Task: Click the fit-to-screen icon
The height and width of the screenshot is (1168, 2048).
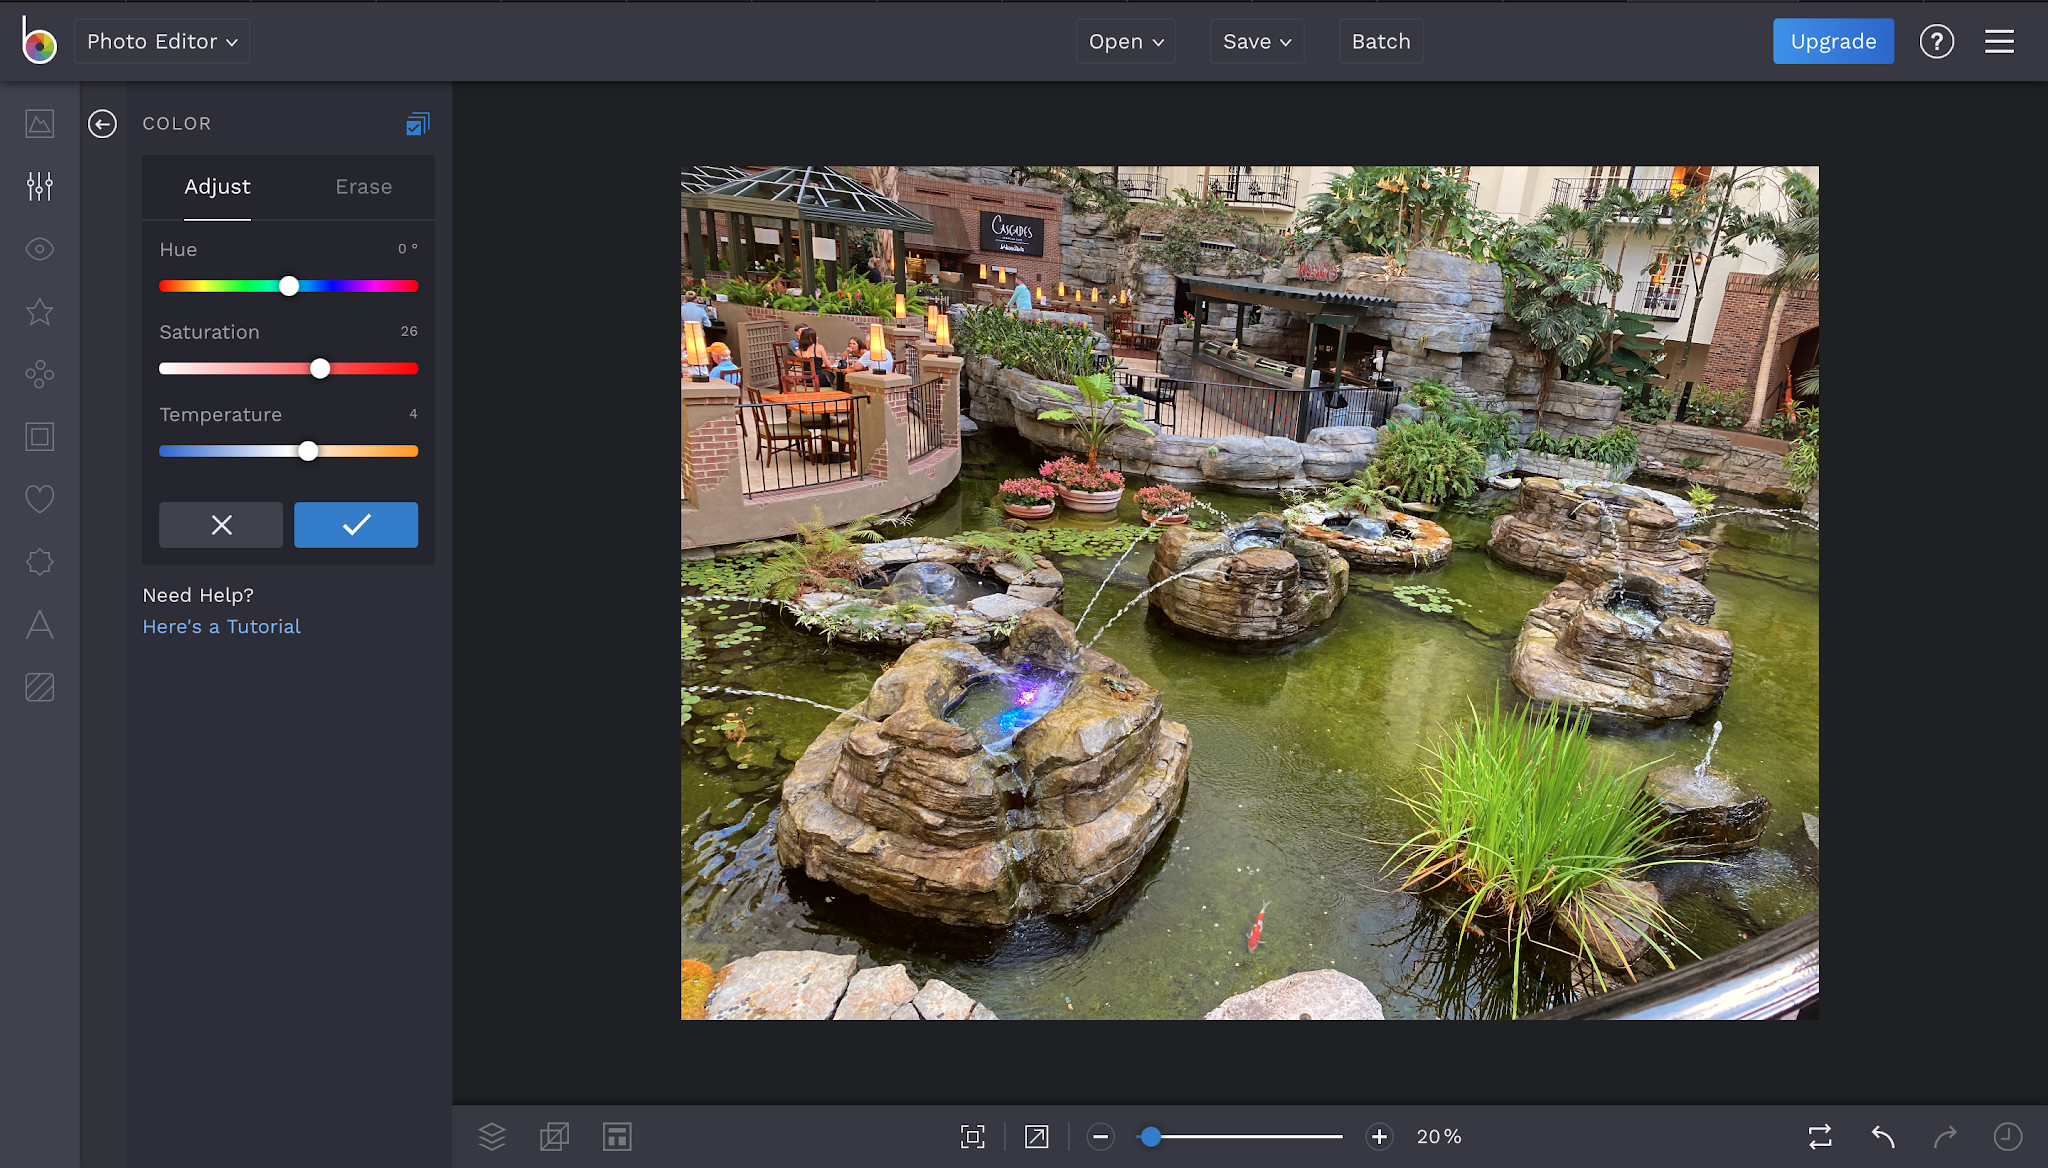Action: pos(972,1136)
